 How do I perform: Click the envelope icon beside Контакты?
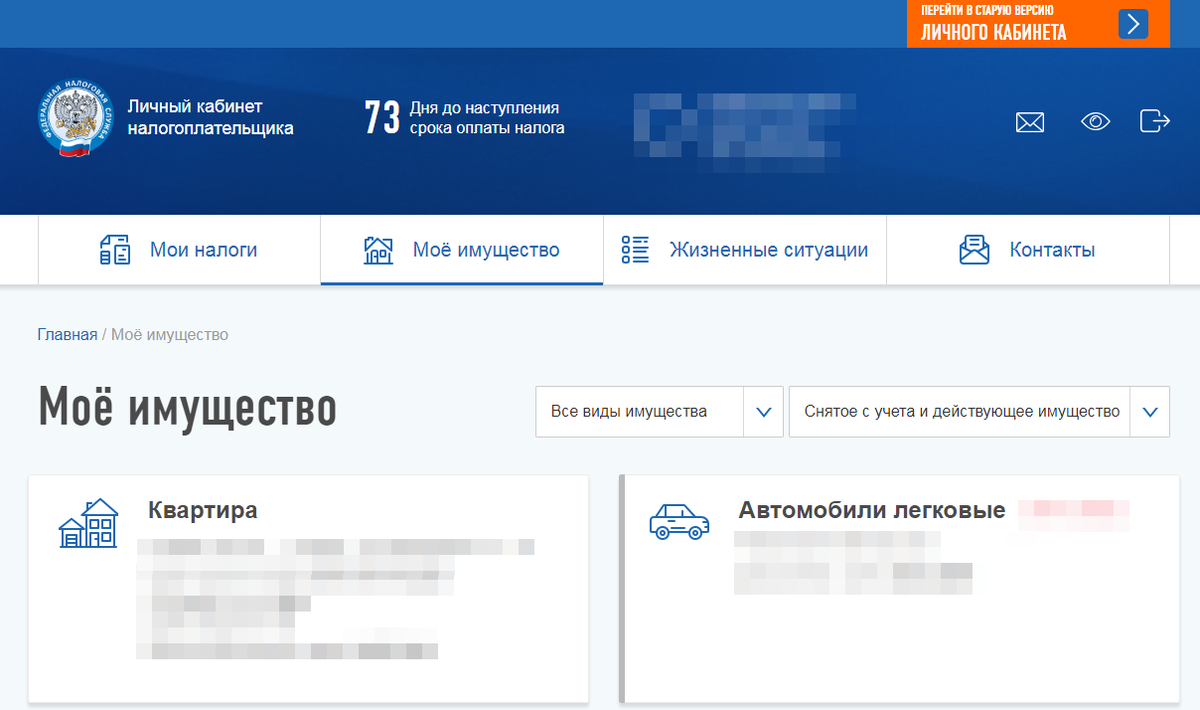tap(972, 249)
